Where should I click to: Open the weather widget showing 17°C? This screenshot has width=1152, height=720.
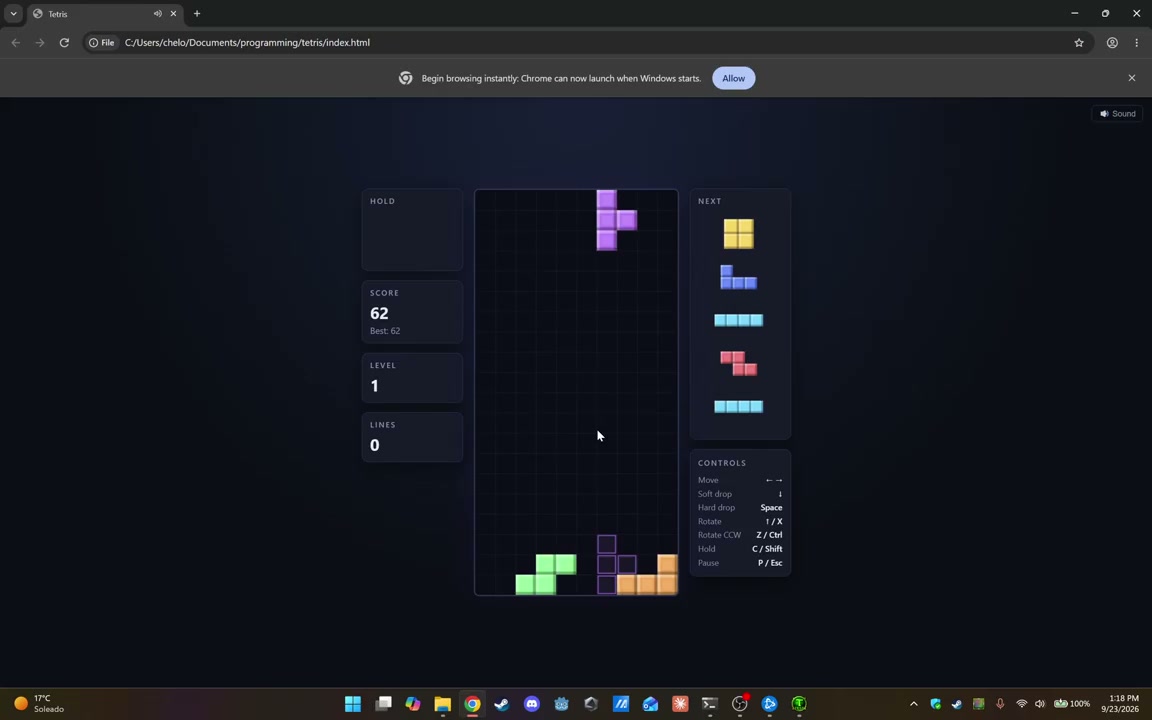(40, 704)
